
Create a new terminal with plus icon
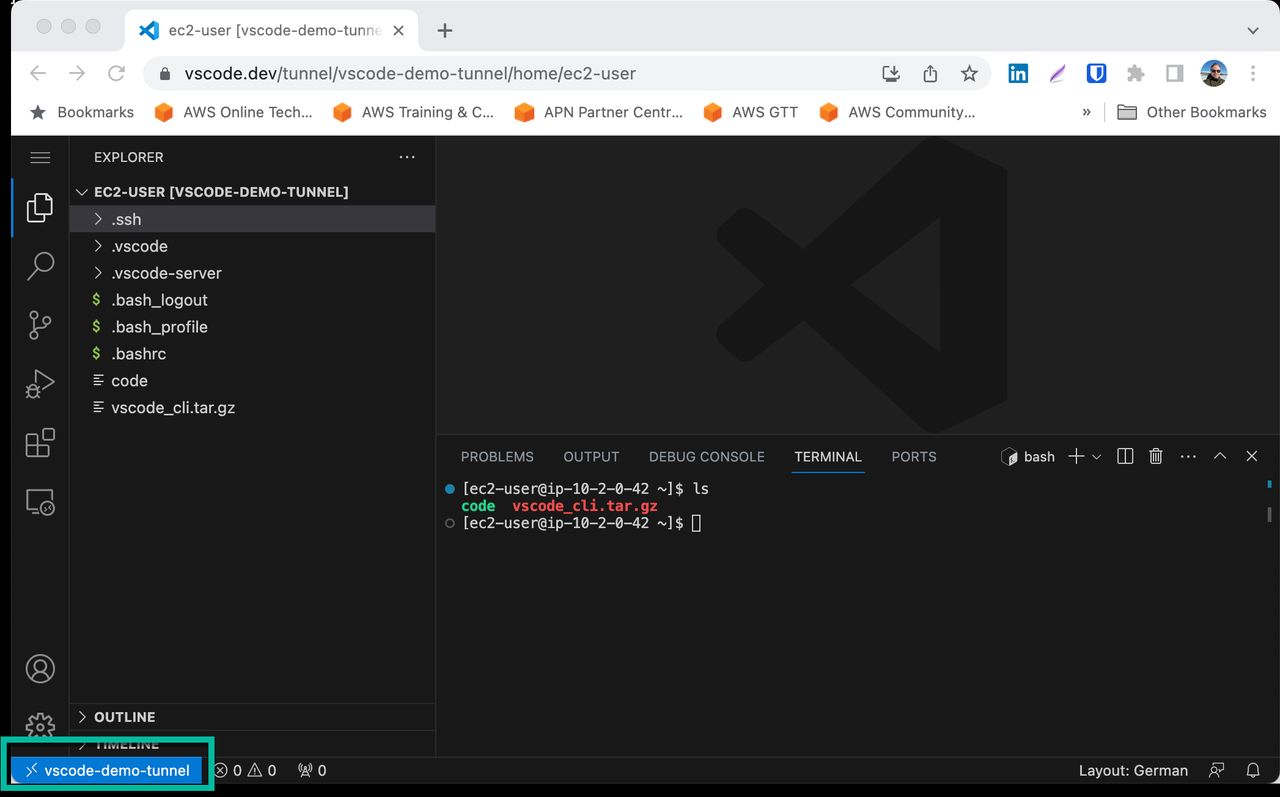point(1076,456)
